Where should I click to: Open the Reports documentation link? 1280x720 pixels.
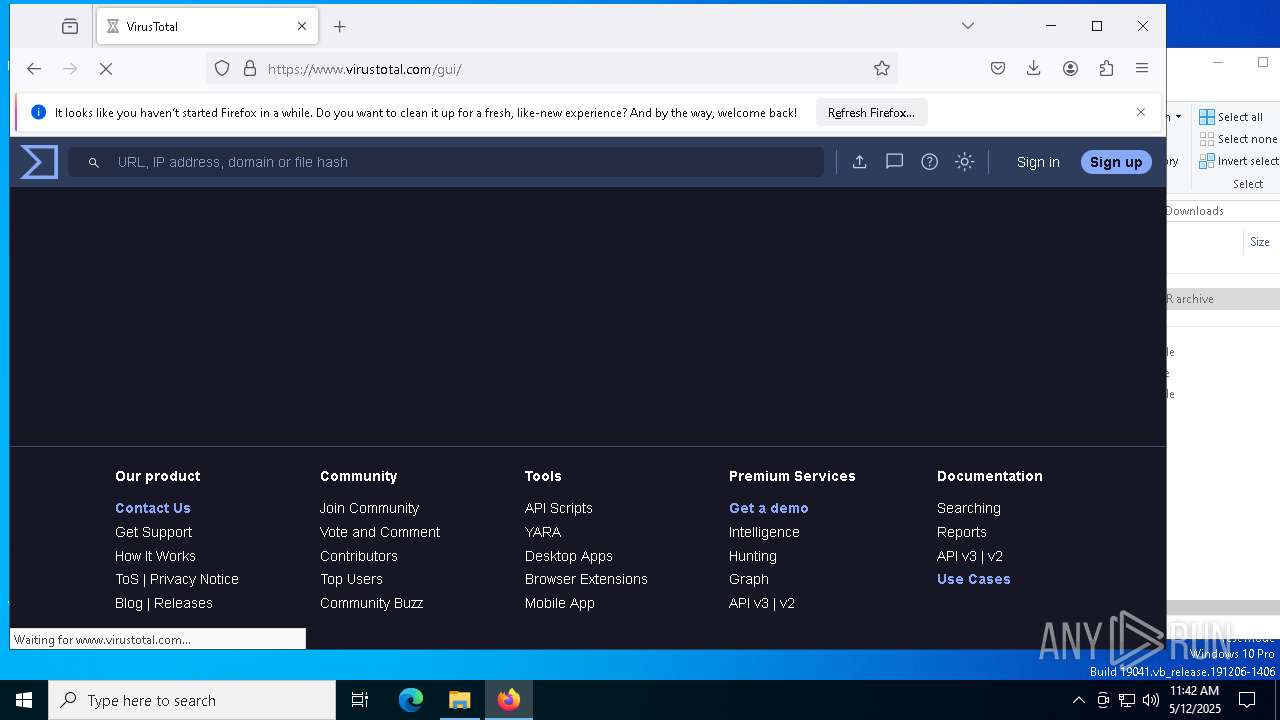(x=962, y=532)
